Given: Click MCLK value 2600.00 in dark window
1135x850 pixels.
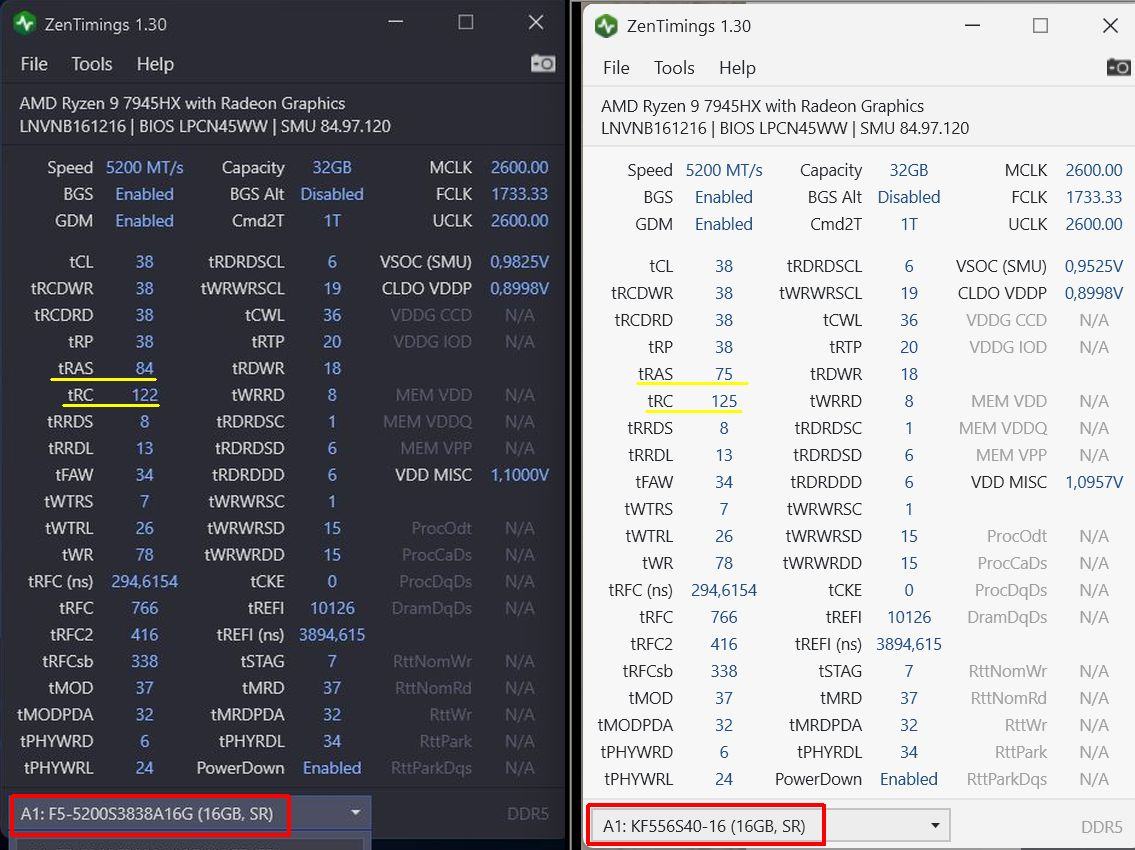Looking at the screenshot, I should point(519,167).
